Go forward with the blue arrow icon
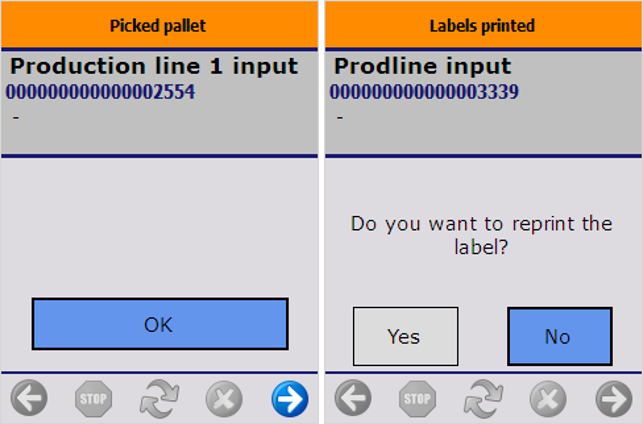The image size is (643, 424). point(289,400)
